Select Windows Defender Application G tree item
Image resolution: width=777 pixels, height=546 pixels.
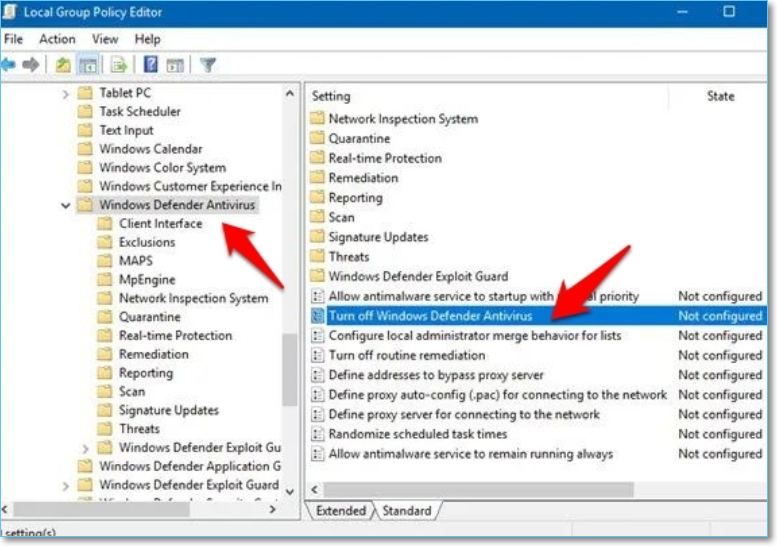pos(190,466)
